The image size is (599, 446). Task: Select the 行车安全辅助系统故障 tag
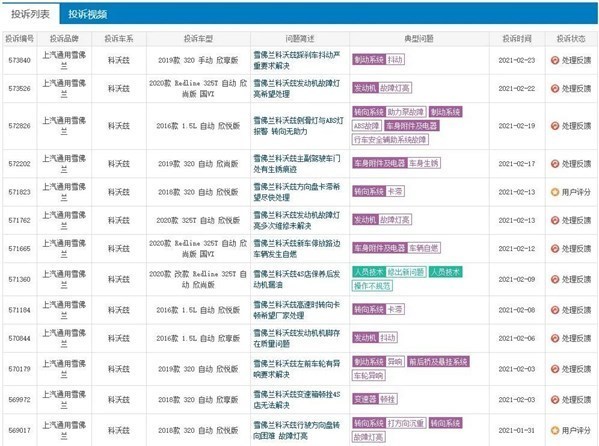pos(390,139)
